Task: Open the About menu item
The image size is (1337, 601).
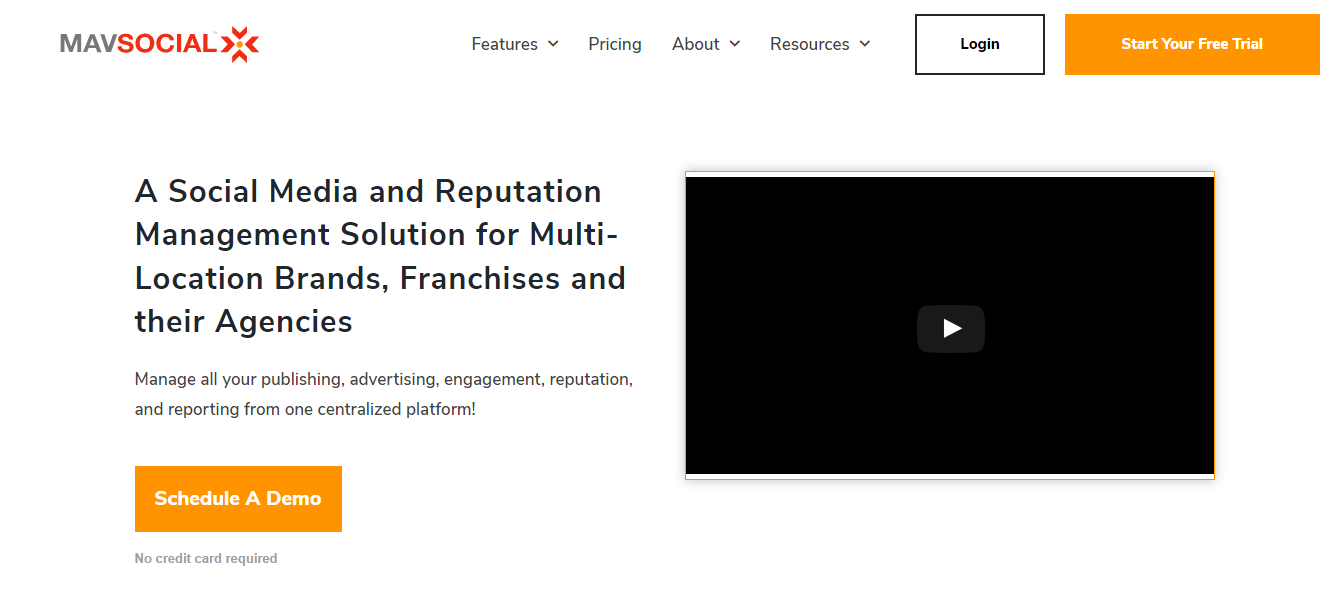Action: tap(695, 44)
